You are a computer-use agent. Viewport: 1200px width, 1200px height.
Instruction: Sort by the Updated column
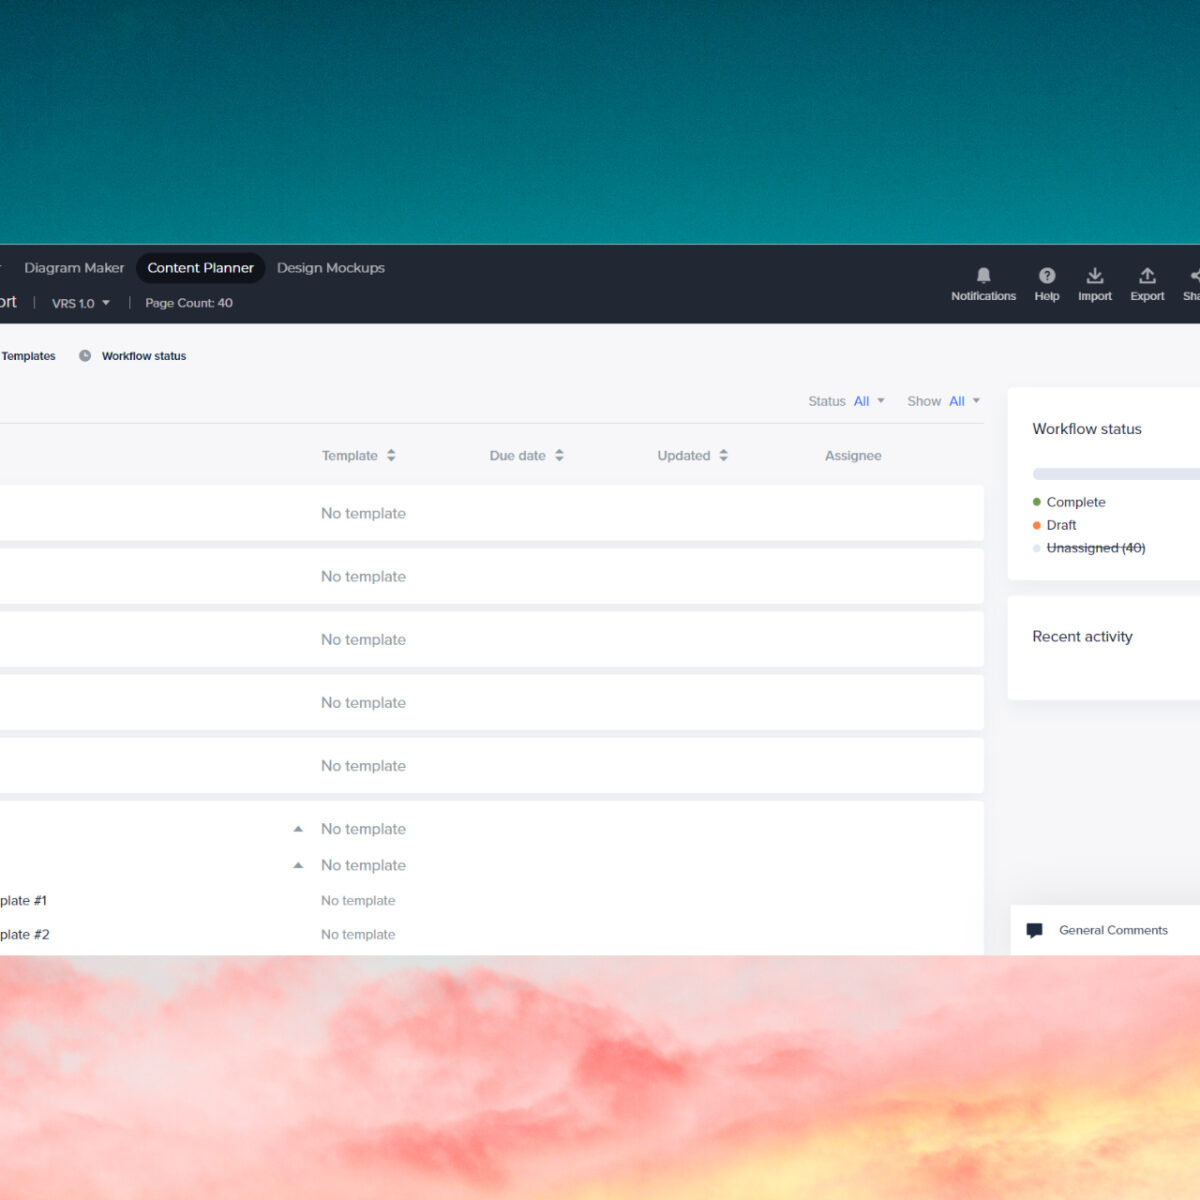coord(693,455)
